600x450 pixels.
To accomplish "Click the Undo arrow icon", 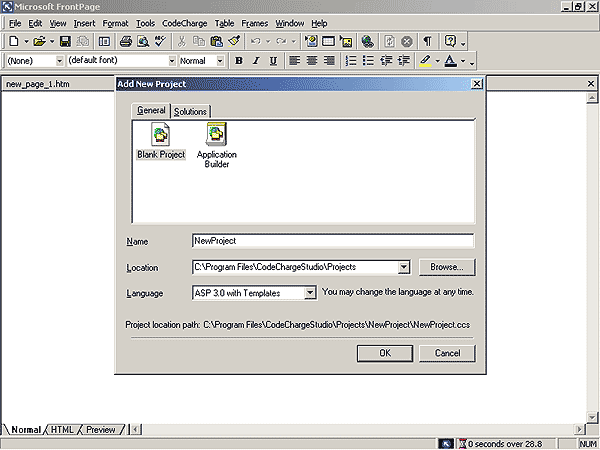I will tap(256, 41).
